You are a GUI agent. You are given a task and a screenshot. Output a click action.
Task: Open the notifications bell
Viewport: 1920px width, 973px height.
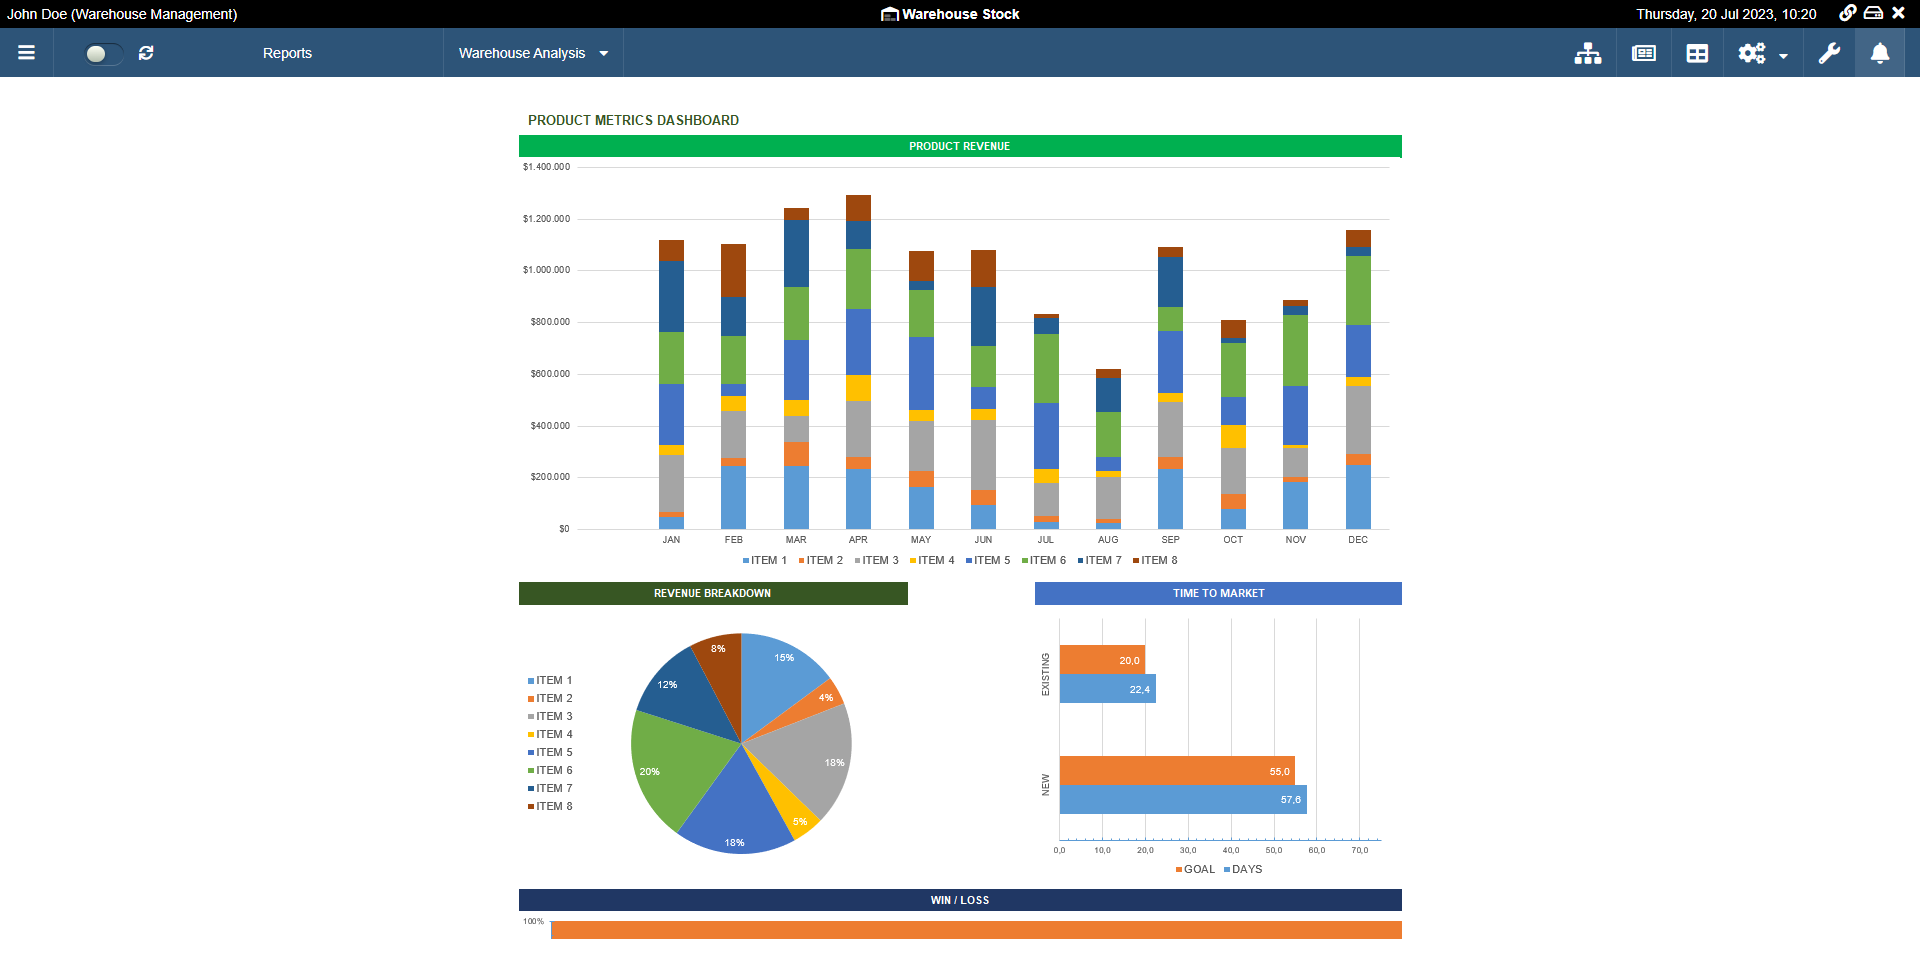[1879, 54]
